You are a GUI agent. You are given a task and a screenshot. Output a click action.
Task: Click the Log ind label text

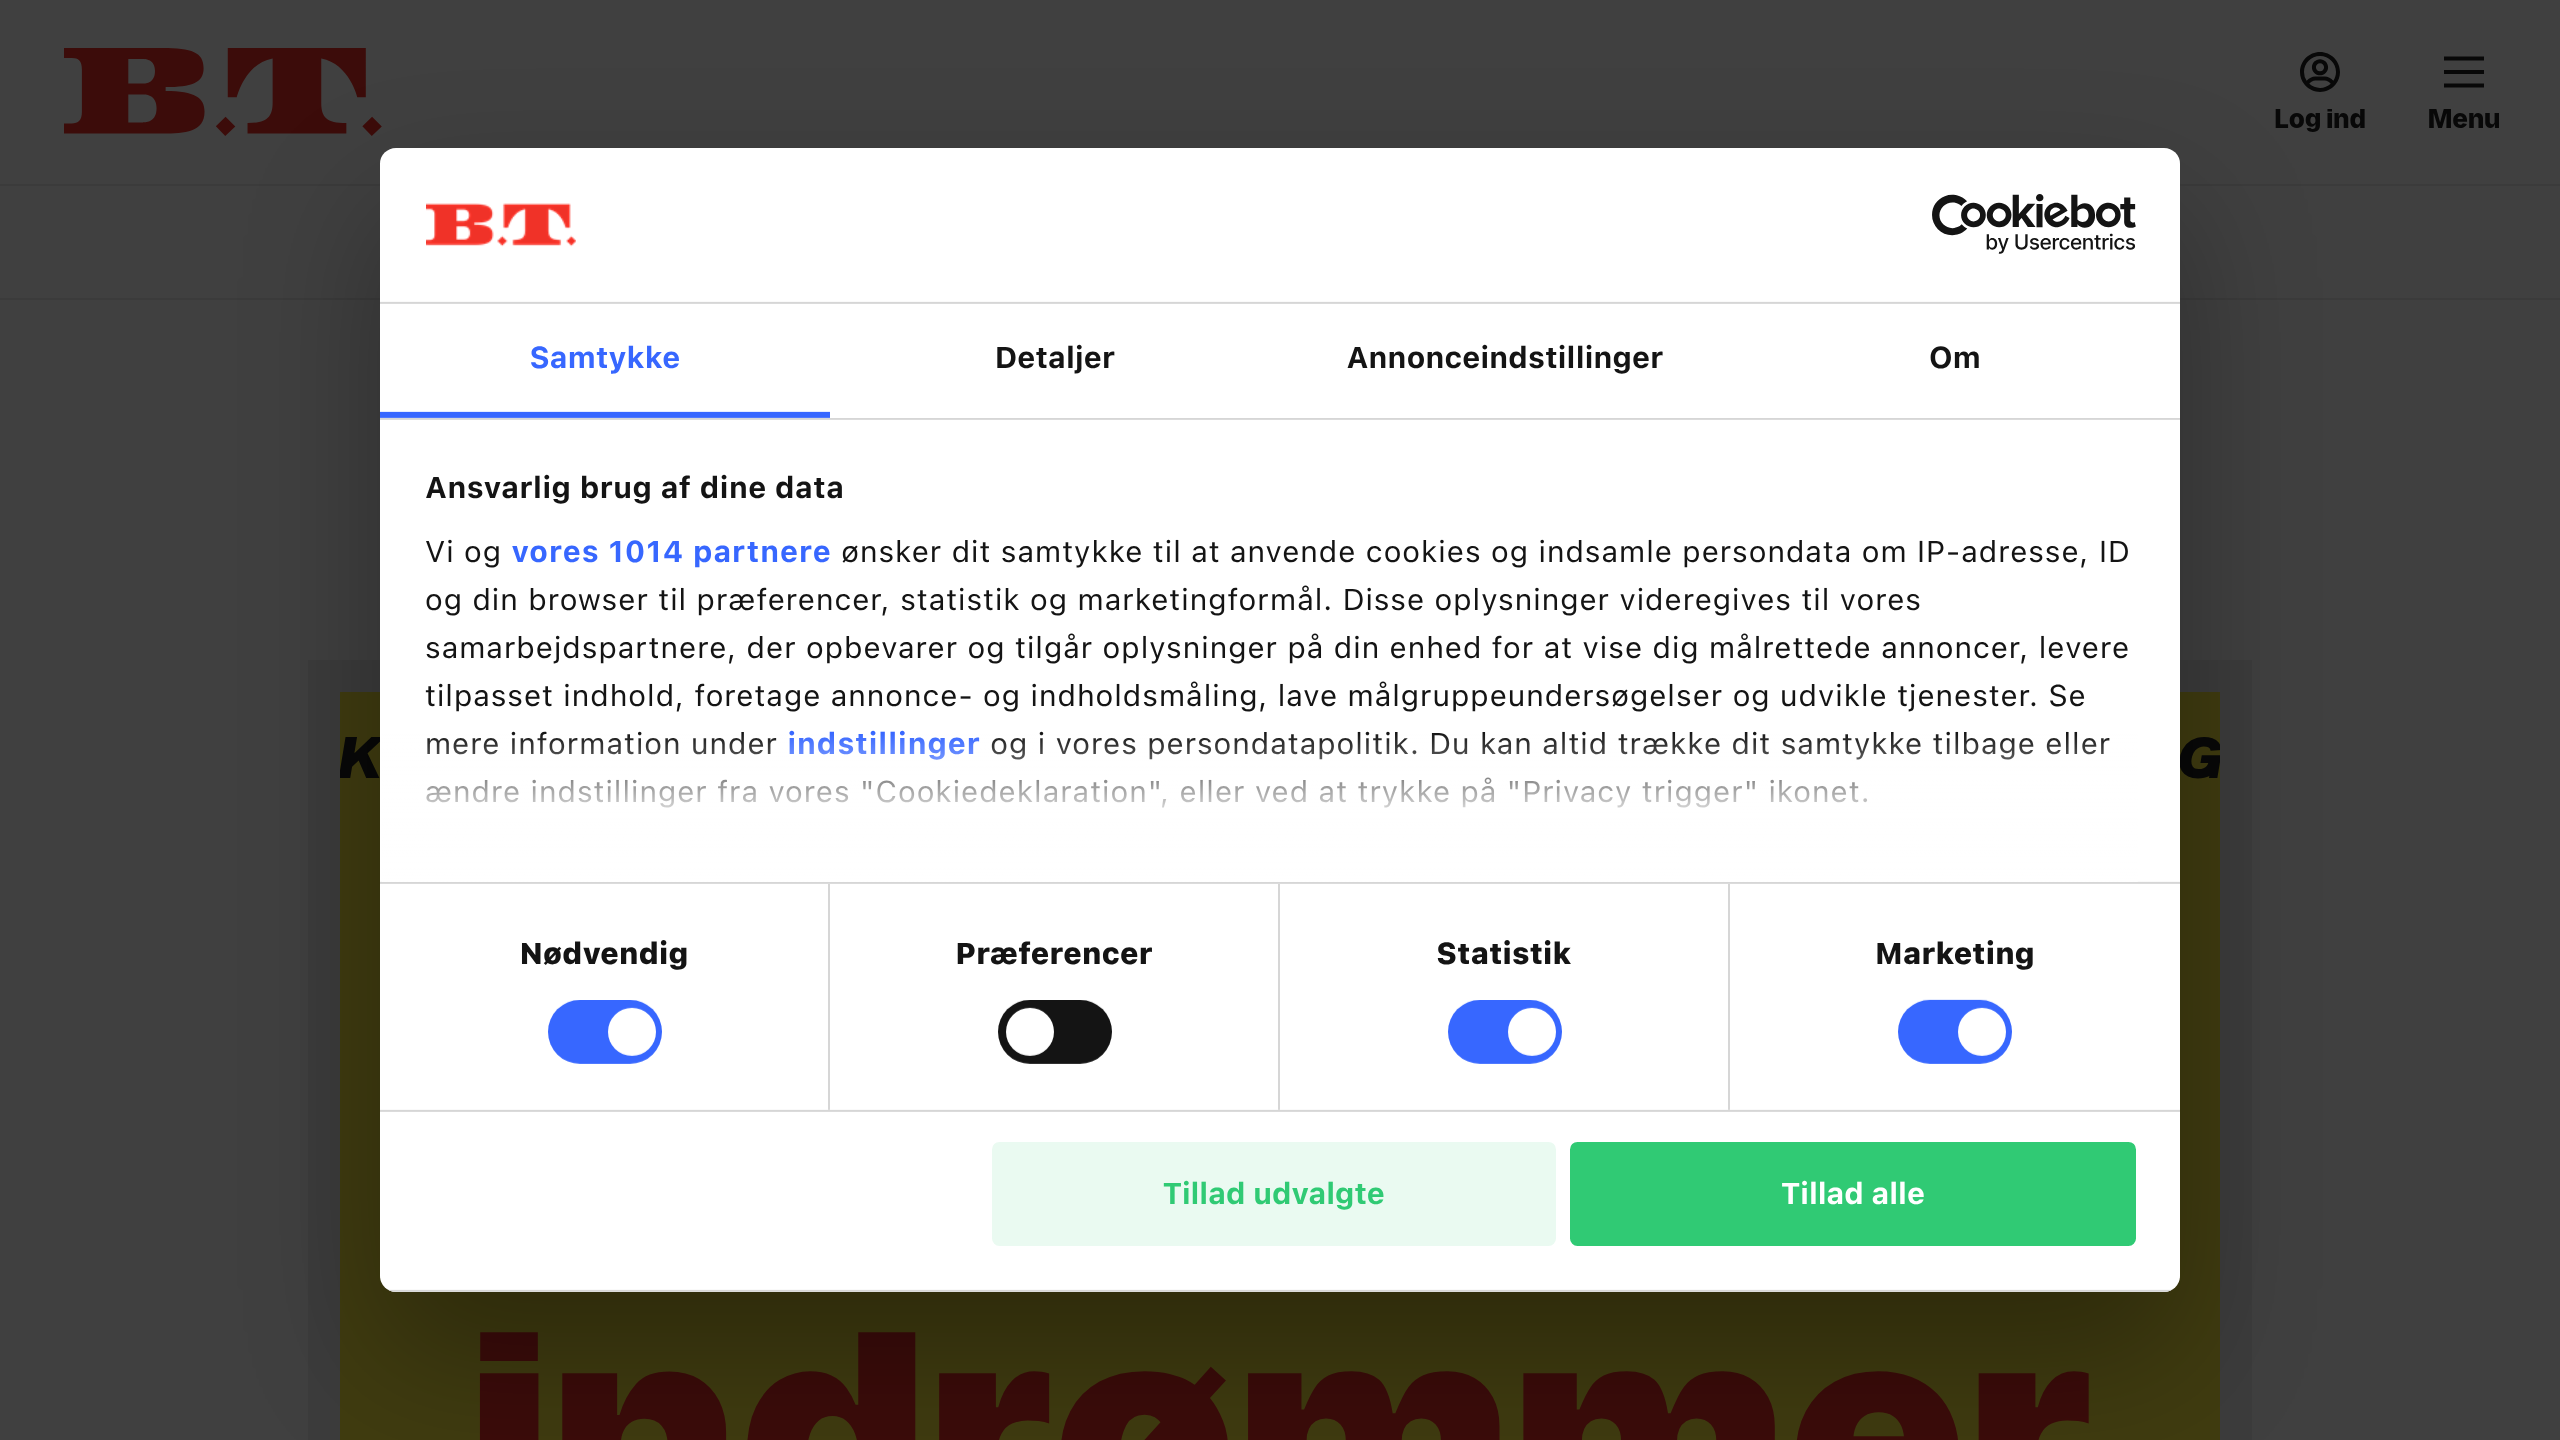click(x=2319, y=119)
